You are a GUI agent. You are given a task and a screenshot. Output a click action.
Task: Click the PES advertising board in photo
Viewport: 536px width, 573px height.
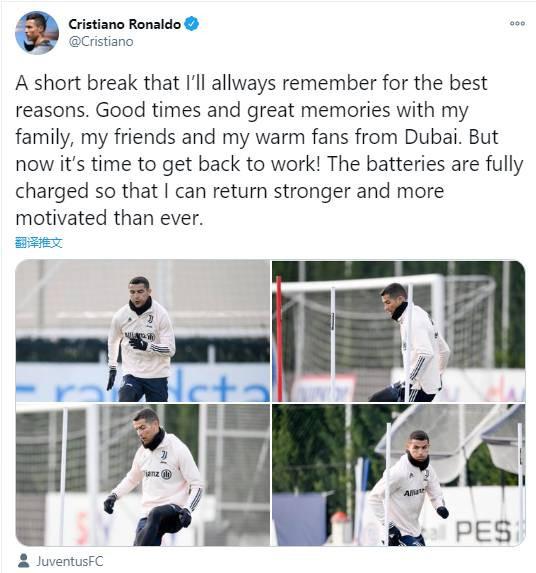pyautogui.click(x=484, y=531)
